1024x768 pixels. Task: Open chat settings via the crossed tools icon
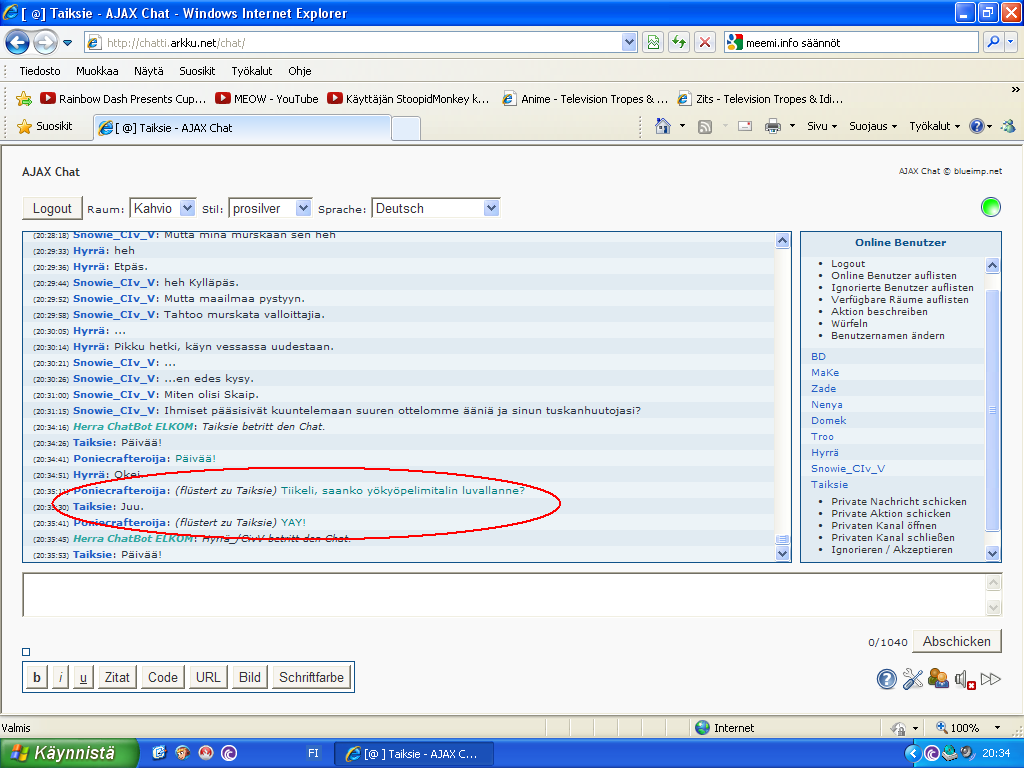pos(912,679)
